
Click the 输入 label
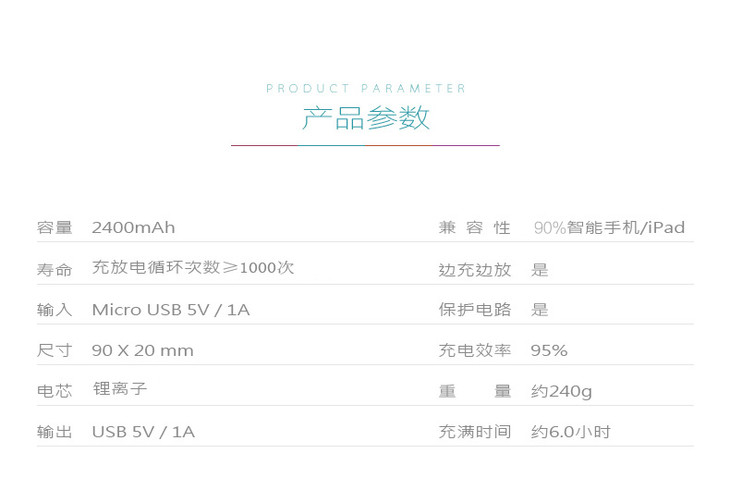[55, 310]
